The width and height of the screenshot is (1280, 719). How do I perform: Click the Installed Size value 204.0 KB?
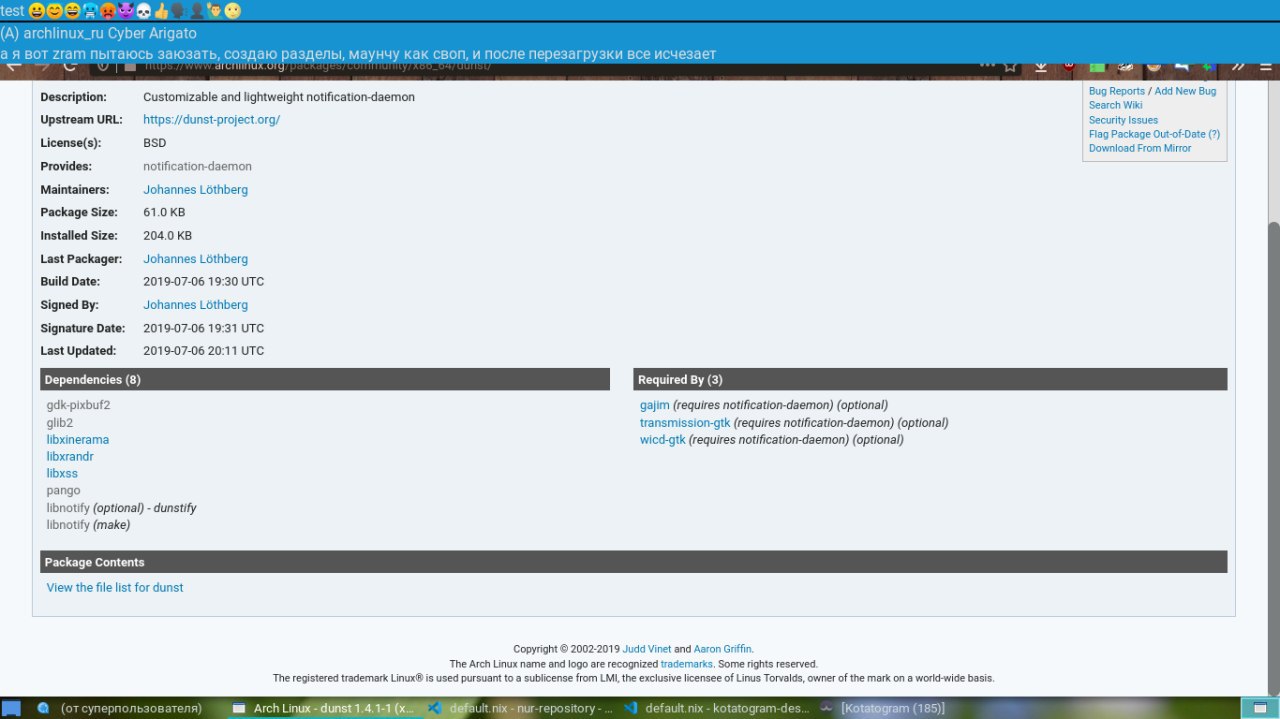coord(167,236)
